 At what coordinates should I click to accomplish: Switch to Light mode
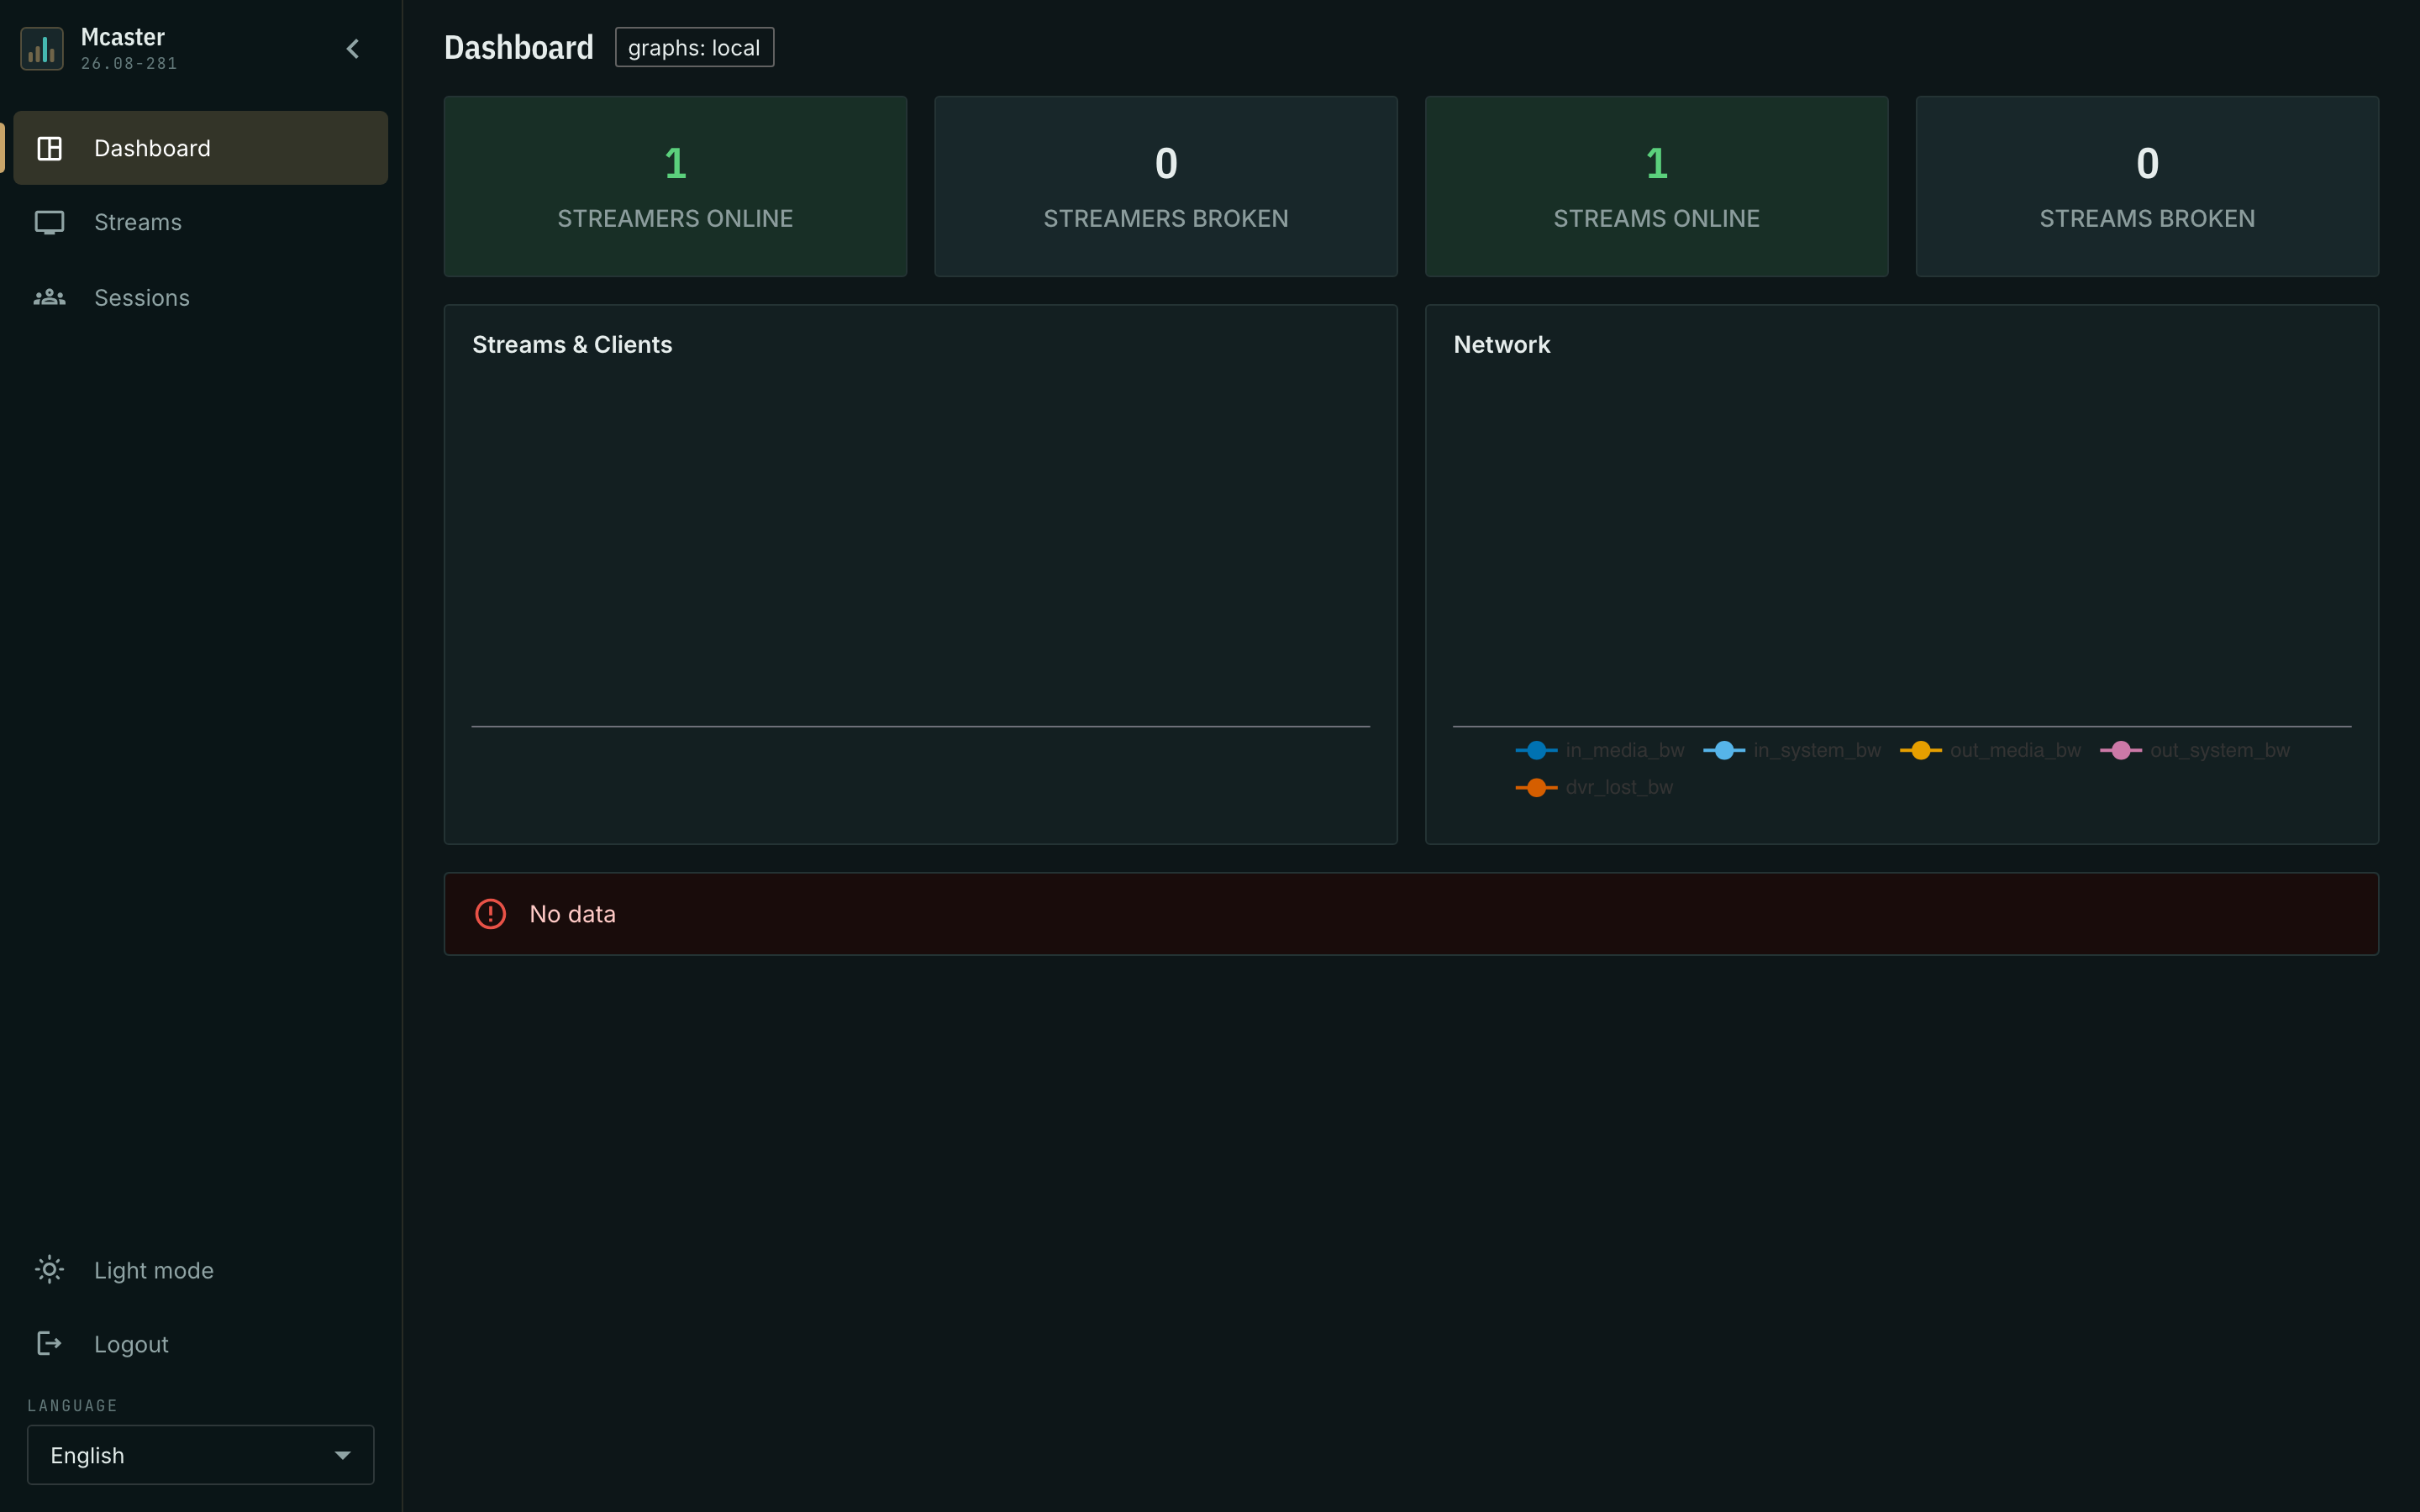coord(200,1270)
